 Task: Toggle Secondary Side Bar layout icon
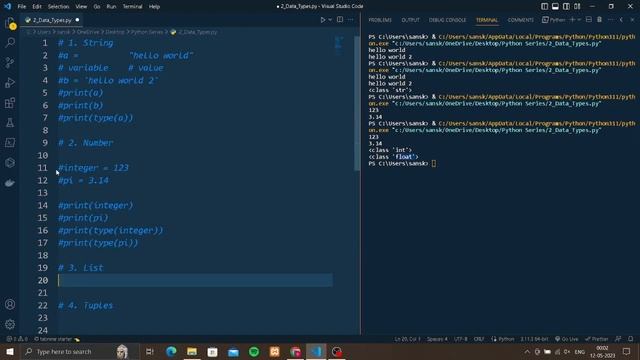566,7
